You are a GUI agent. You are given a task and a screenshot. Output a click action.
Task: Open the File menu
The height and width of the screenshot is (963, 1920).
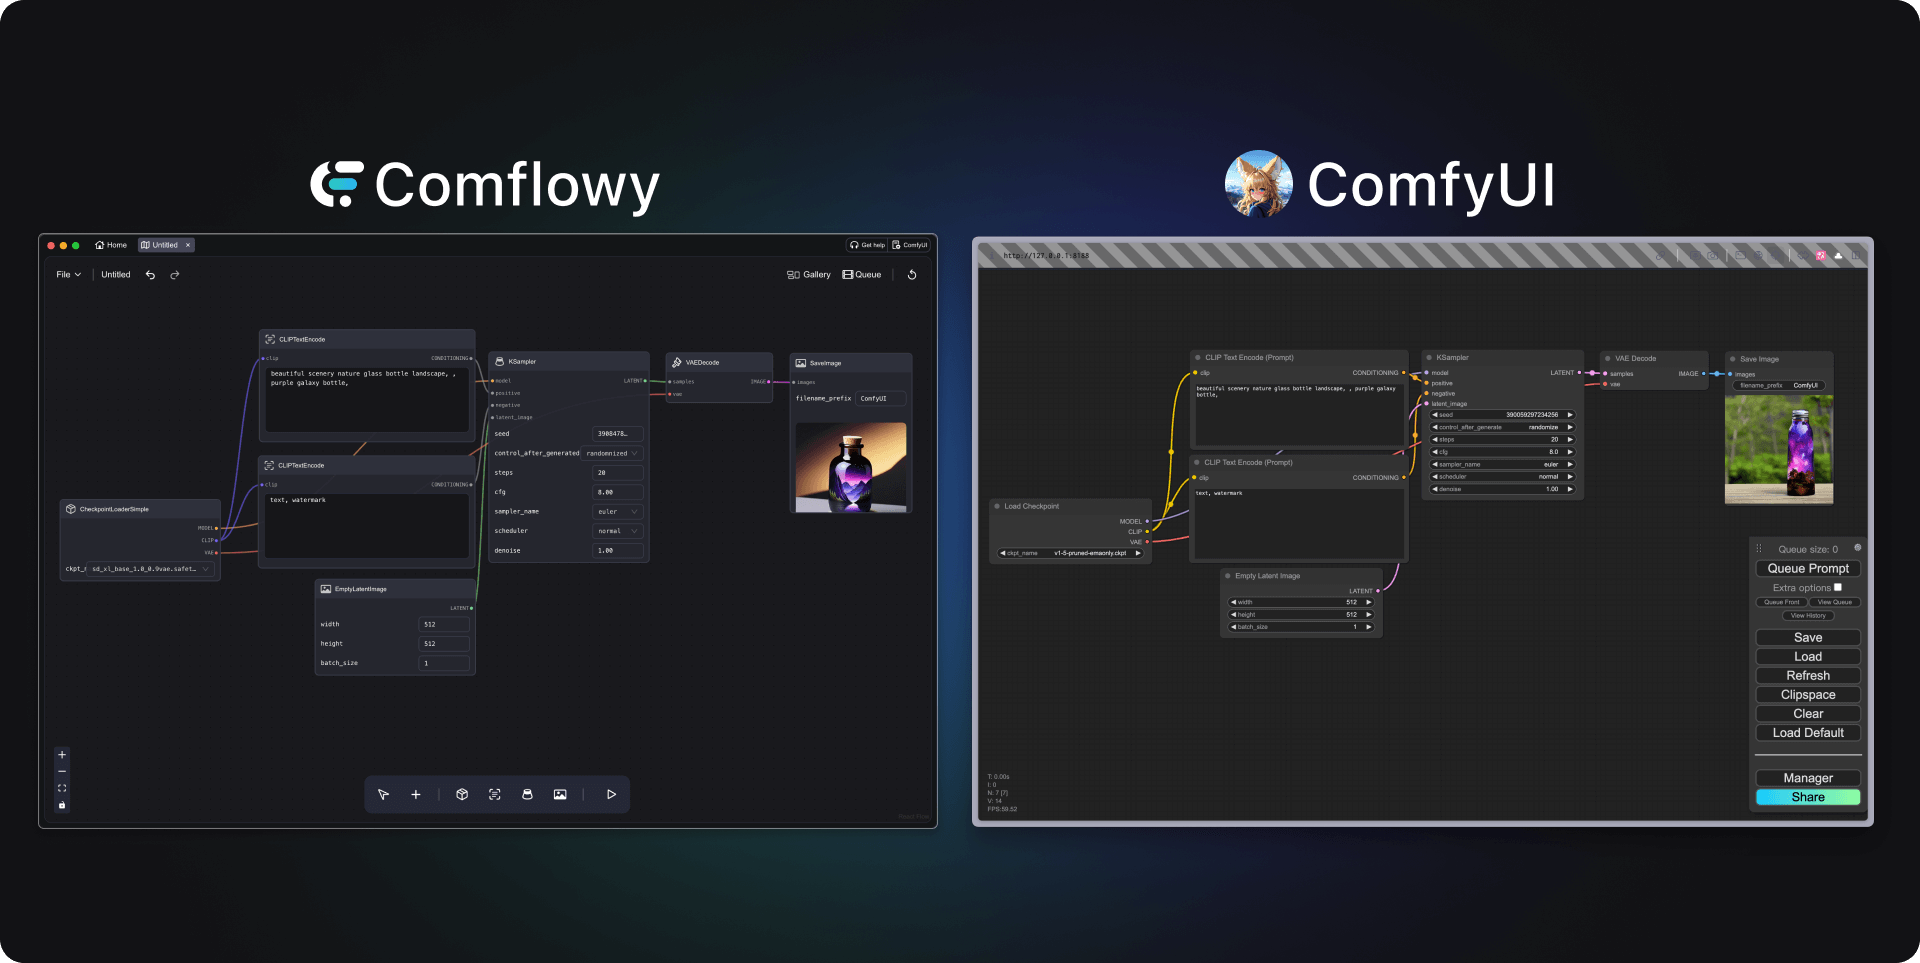(x=69, y=275)
